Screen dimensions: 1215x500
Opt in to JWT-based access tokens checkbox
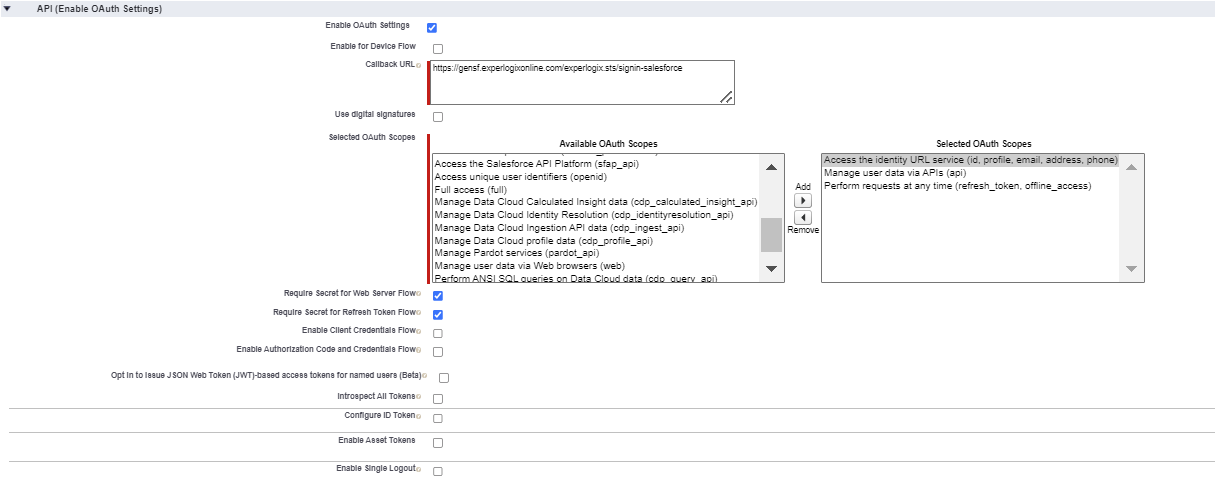(x=444, y=378)
